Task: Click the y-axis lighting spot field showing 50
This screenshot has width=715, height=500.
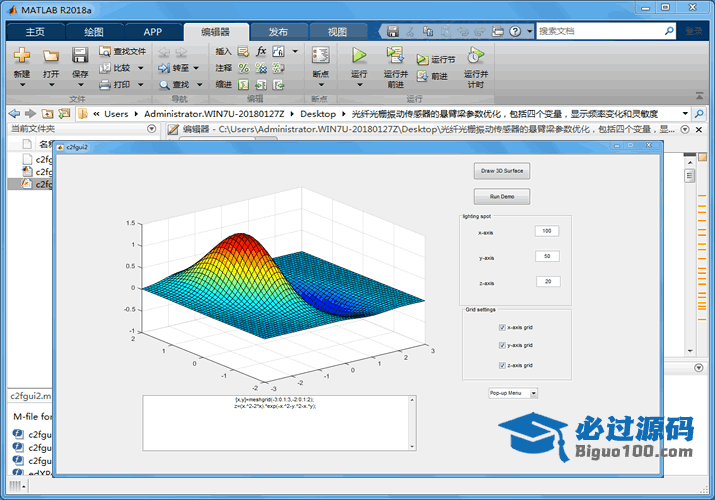Action: click(547, 256)
